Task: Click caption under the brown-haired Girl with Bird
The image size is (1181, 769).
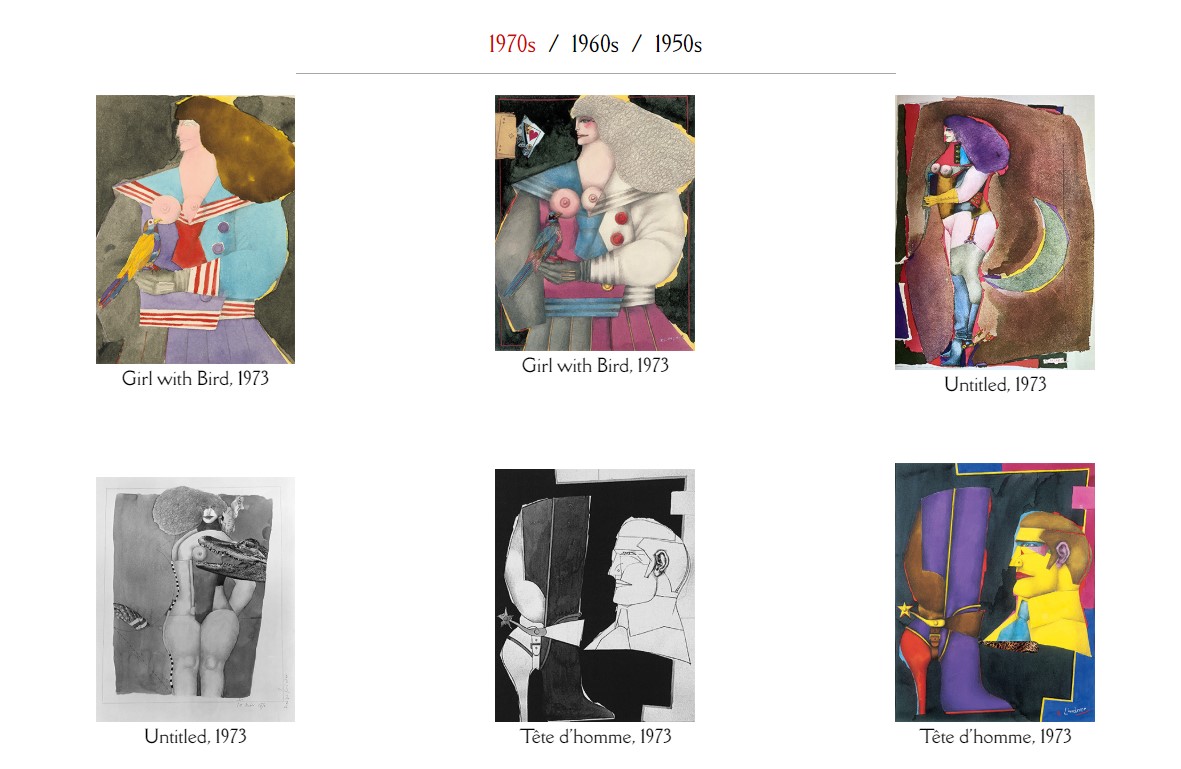Action: click(195, 378)
